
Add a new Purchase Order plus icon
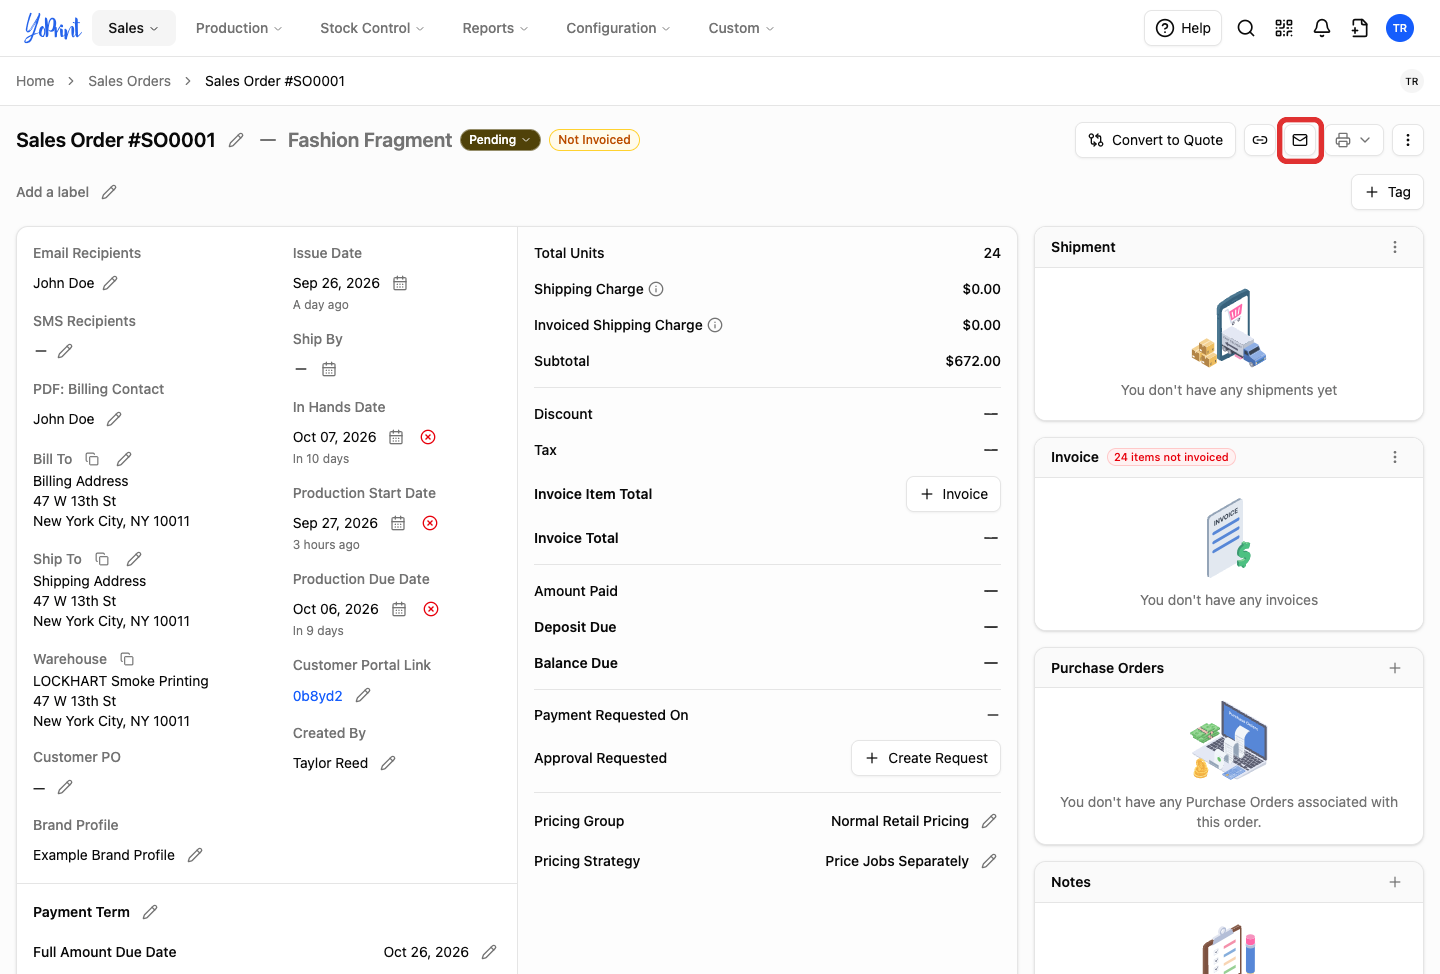coord(1395,668)
